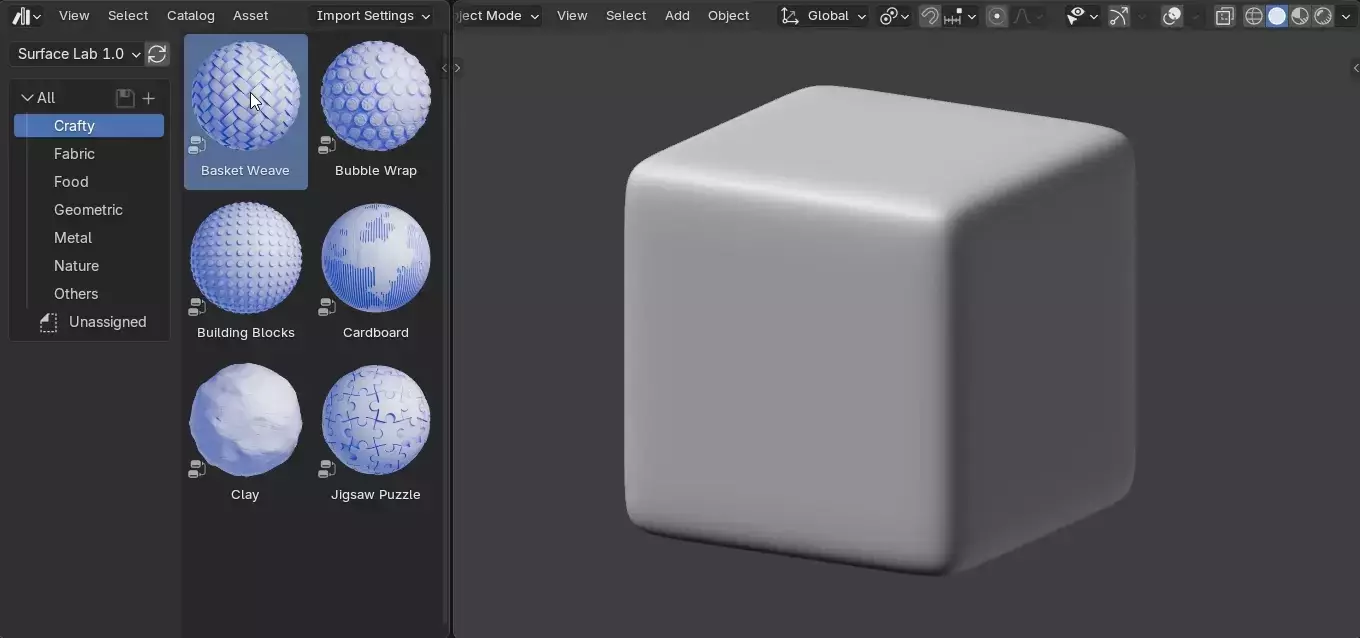
Task: Toggle viewport gizmos icon
Action: coord(1118,16)
